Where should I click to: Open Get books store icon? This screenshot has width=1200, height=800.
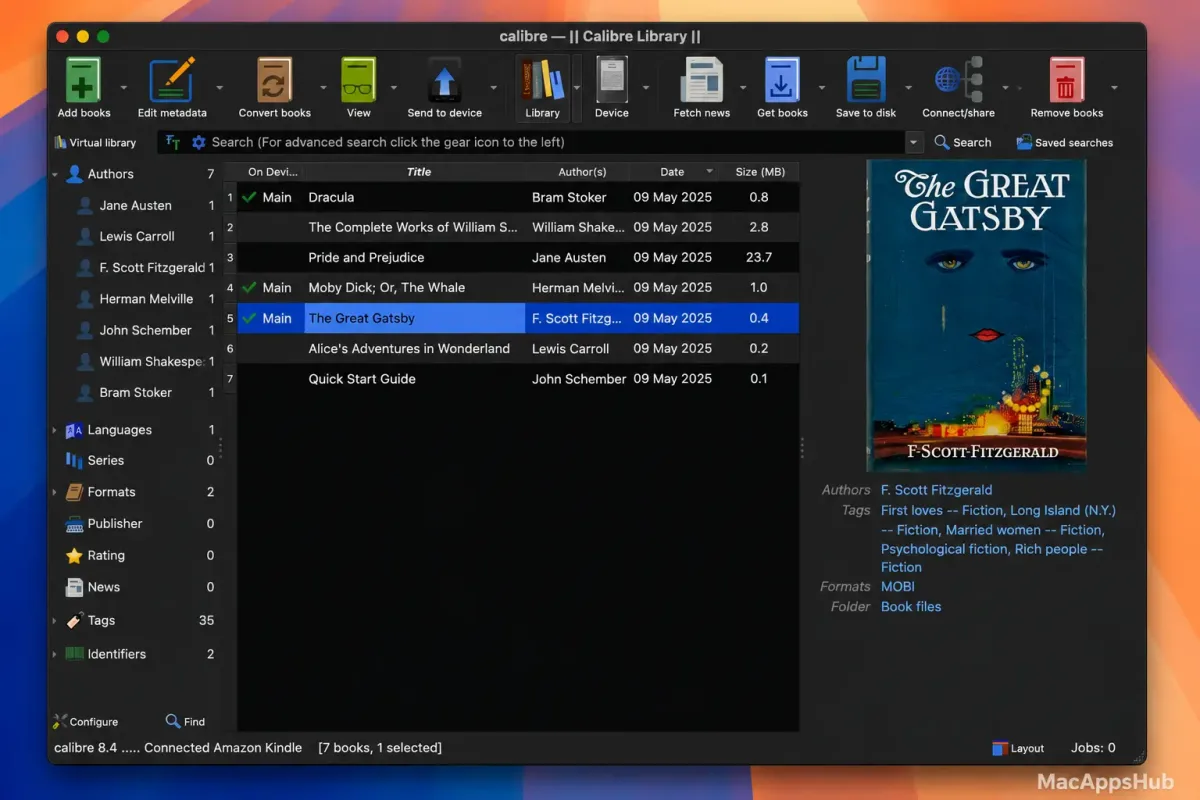pyautogui.click(x=782, y=80)
